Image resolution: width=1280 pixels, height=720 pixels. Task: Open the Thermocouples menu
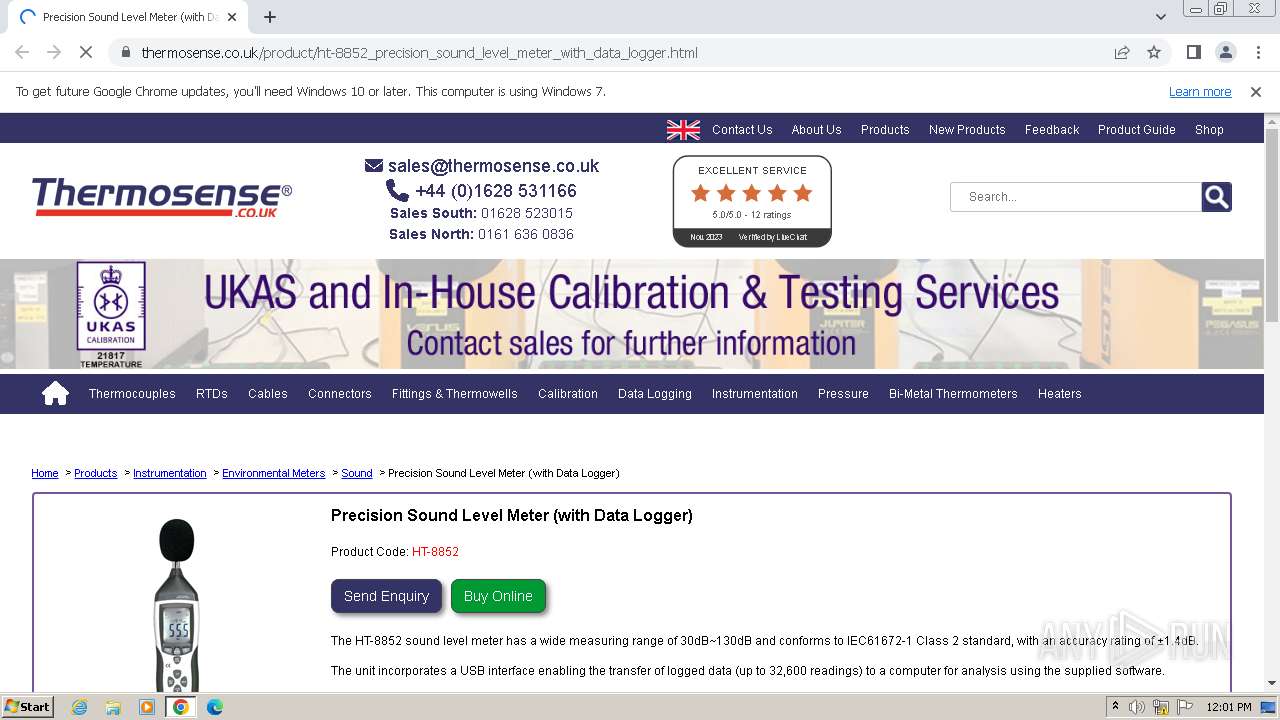132,394
